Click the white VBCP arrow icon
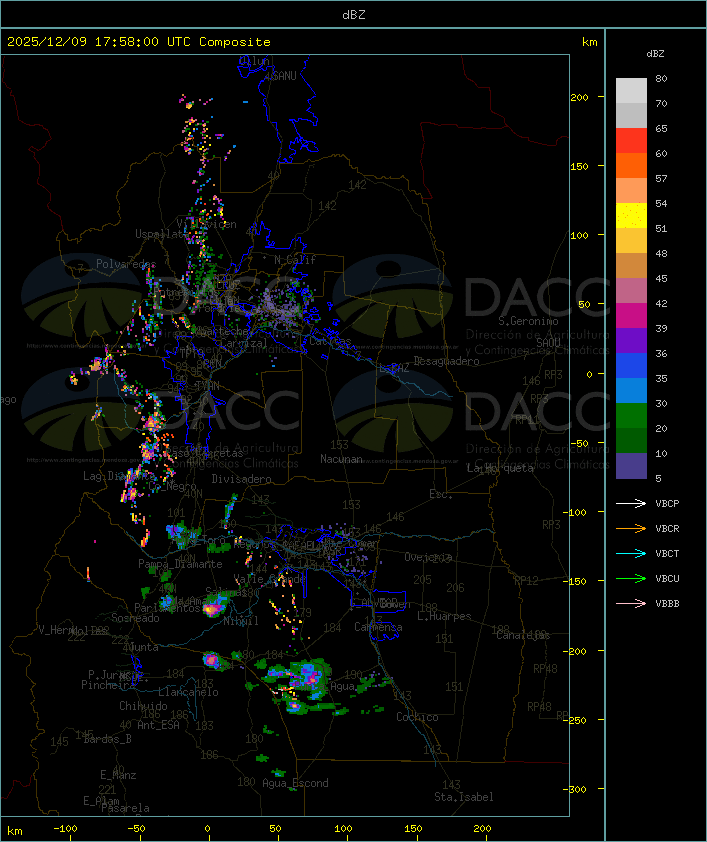Image resolution: width=707 pixels, height=842 pixels. pyautogui.click(x=631, y=503)
